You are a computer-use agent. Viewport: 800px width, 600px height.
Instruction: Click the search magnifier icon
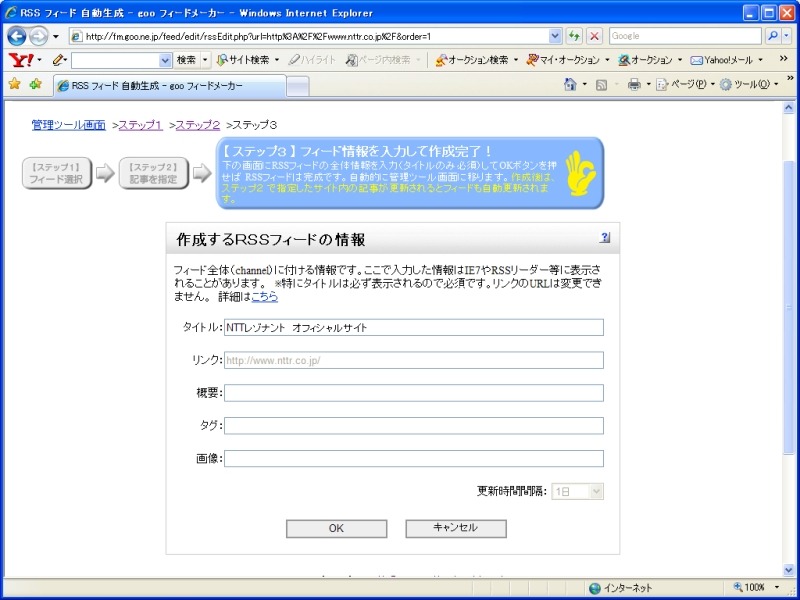(x=773, y=36)
